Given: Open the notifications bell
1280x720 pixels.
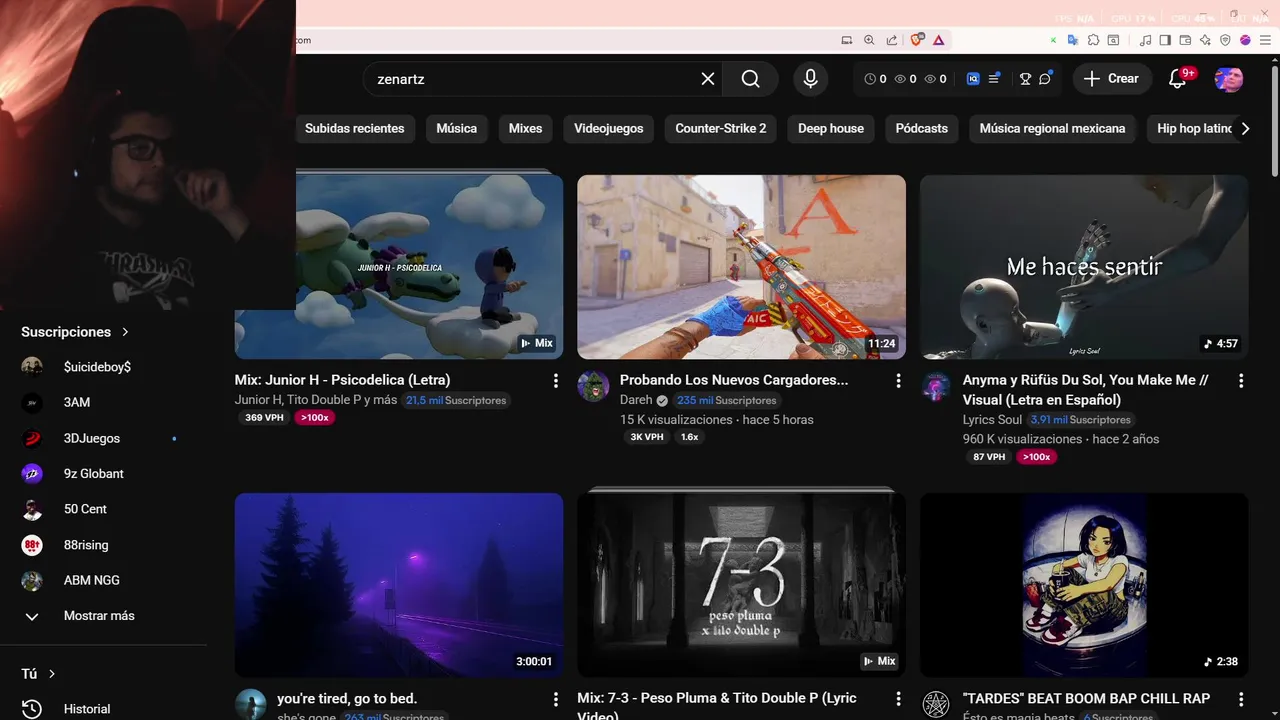Looking at the screenshot, I should (1177, 79).
